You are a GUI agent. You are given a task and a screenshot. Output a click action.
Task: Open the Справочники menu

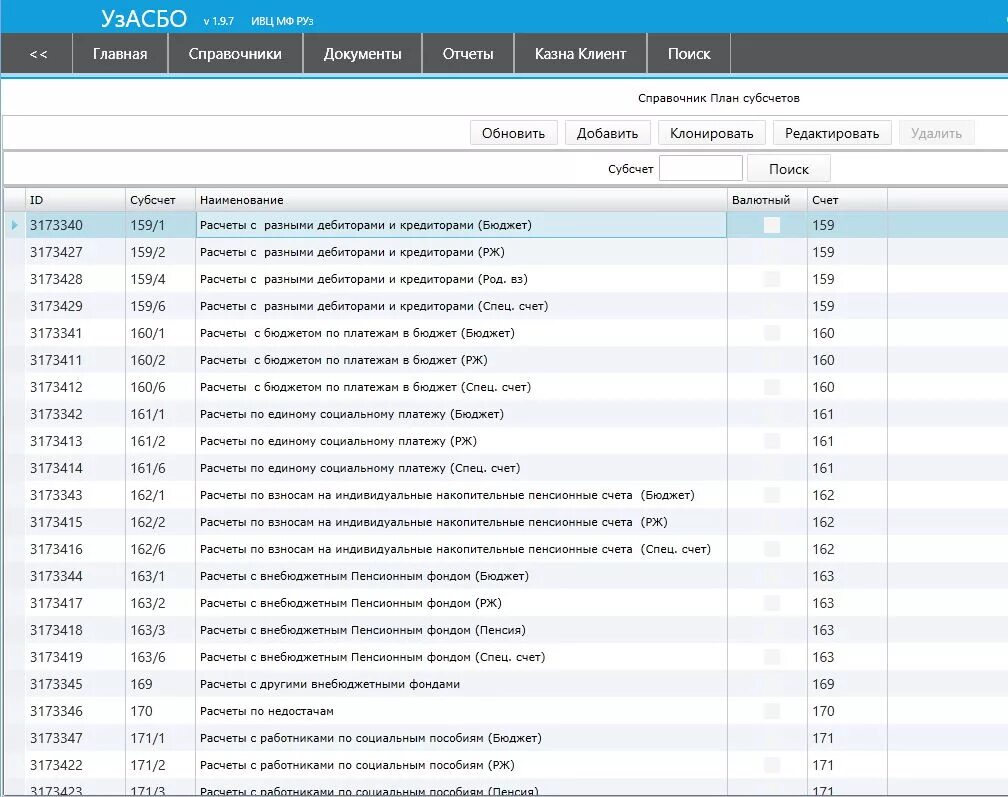point(235,54)
